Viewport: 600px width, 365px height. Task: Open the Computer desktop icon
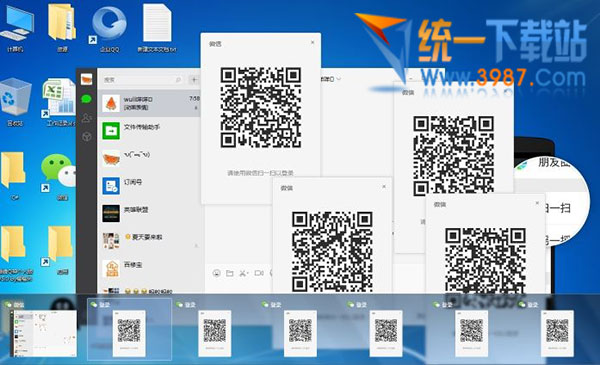point(16,28)
